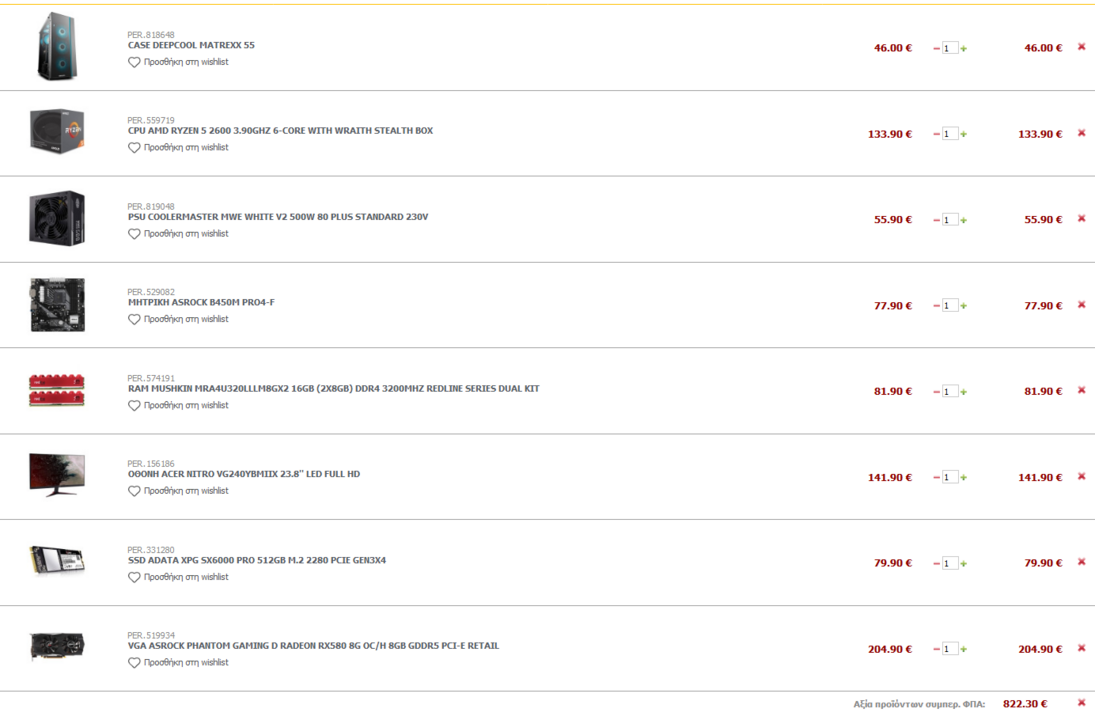The width and height of the screenshot is (1095, 720).
Task: Open CPU AMD RYZEN 5 2600 product title
Action: coord(280,131)
